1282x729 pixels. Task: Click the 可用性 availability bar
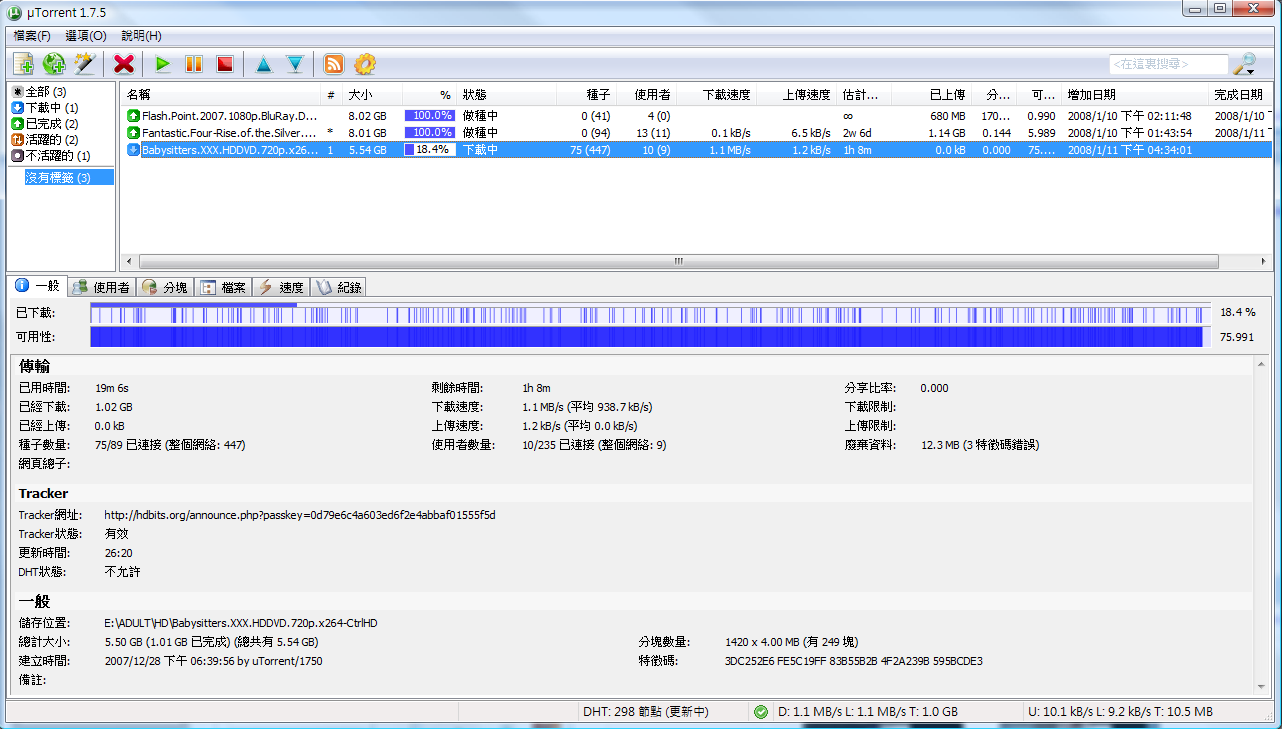tap(650, 337)
